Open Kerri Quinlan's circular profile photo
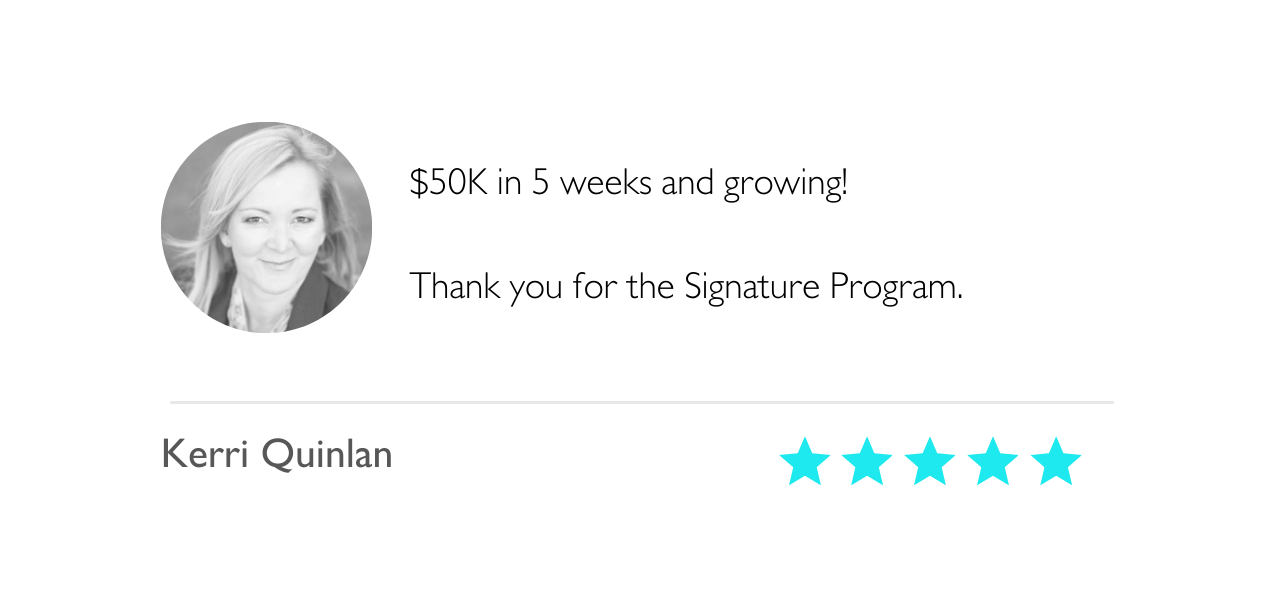The height and width of the screenshot is (602, 1263). [x=266, y=227]
